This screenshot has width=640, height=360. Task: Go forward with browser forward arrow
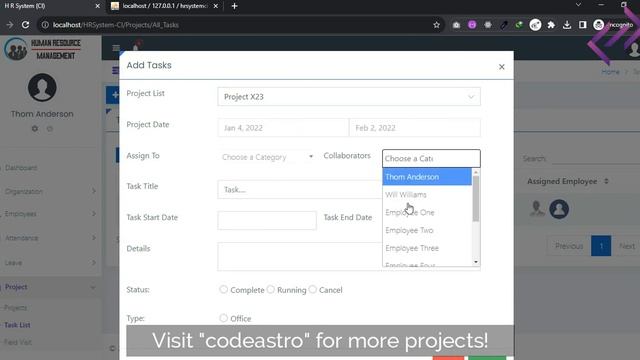point(9,25)
